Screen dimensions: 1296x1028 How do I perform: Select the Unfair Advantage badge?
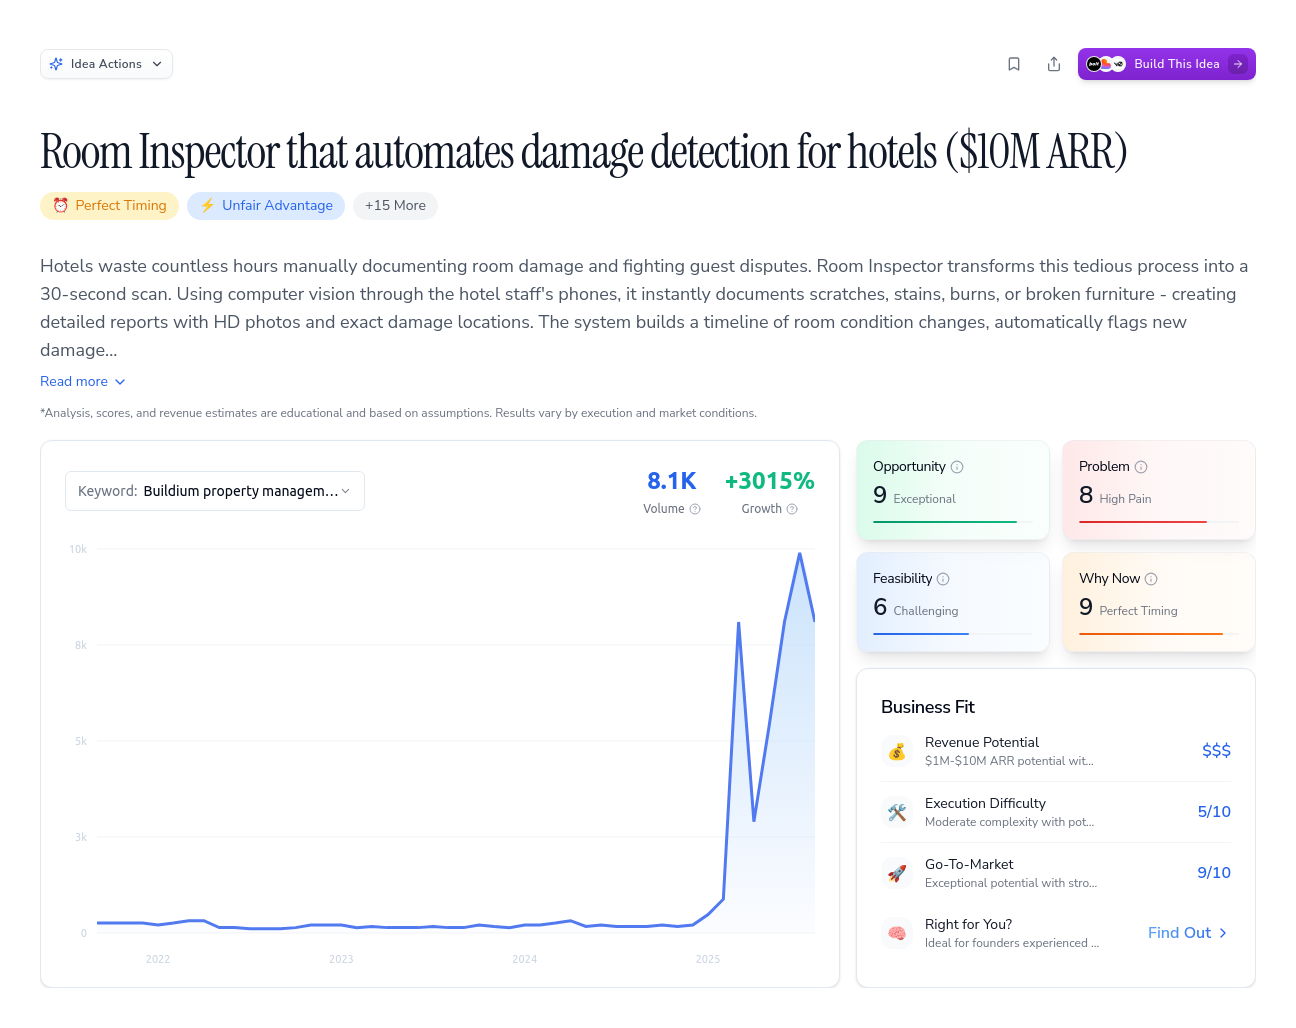pos(266,205)
